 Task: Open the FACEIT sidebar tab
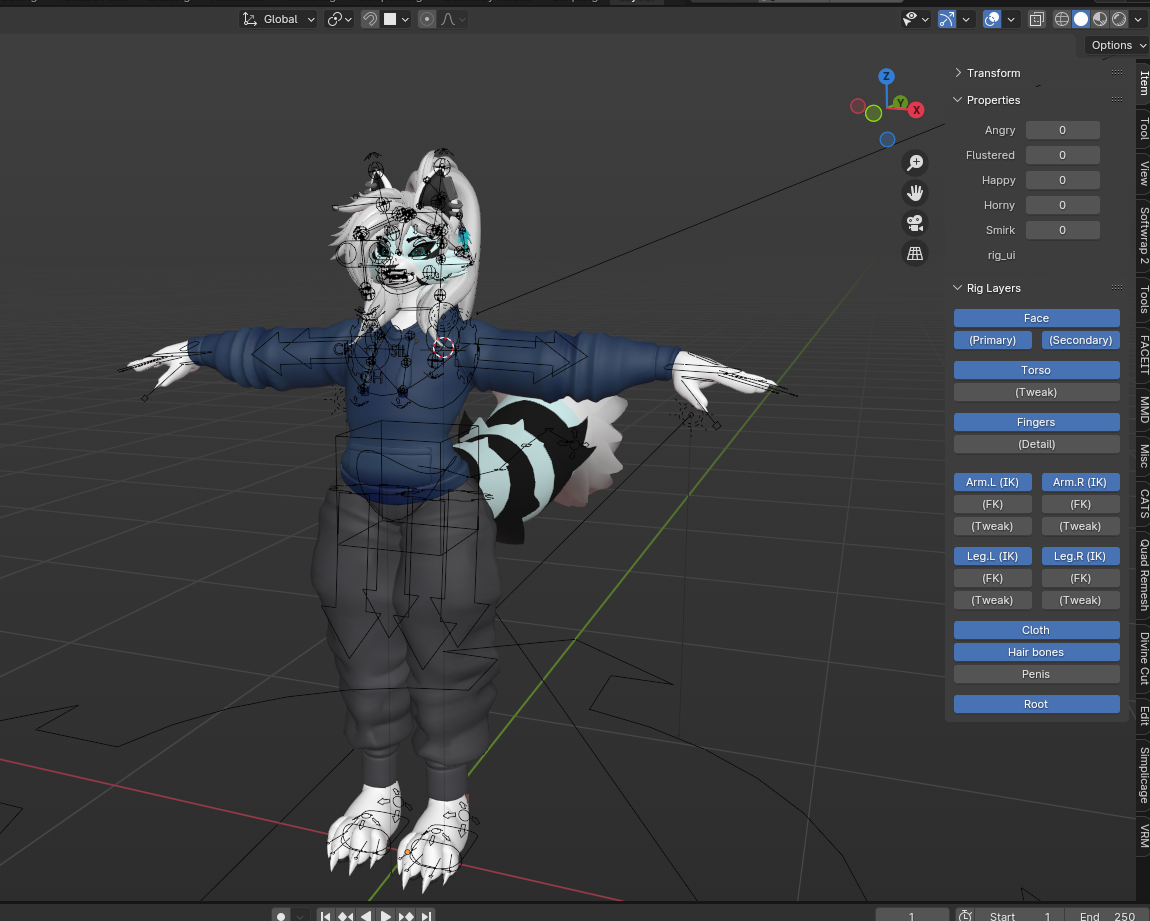[x=1143, y=354]
